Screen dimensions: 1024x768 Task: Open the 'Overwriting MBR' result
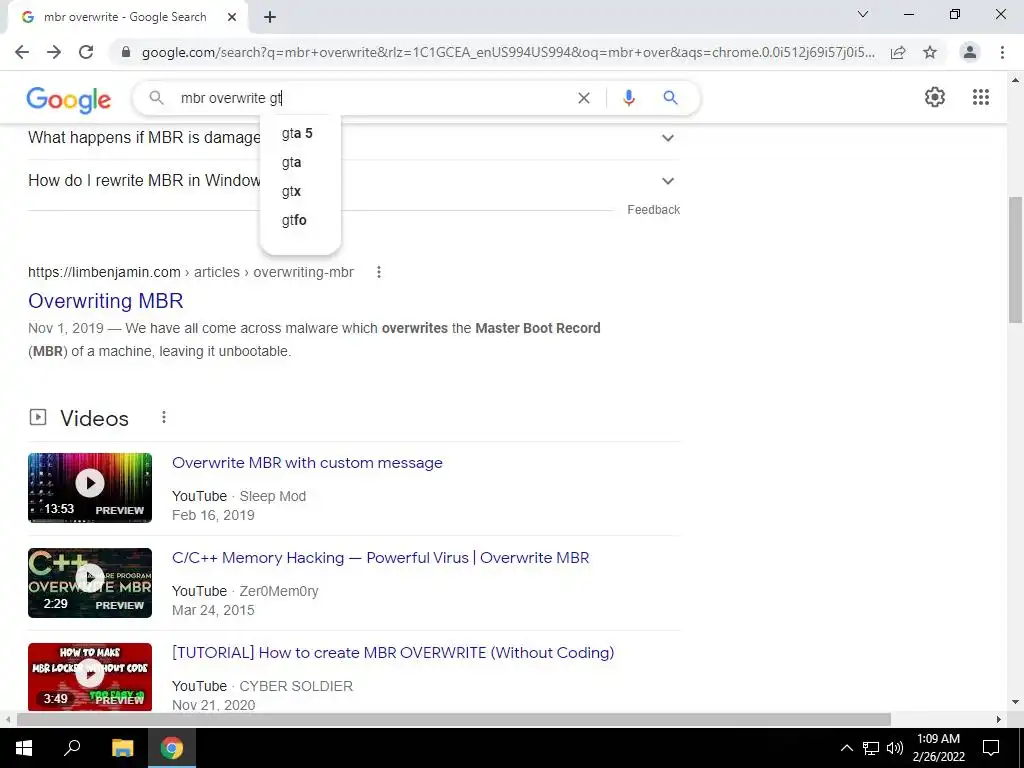[106, 301]
